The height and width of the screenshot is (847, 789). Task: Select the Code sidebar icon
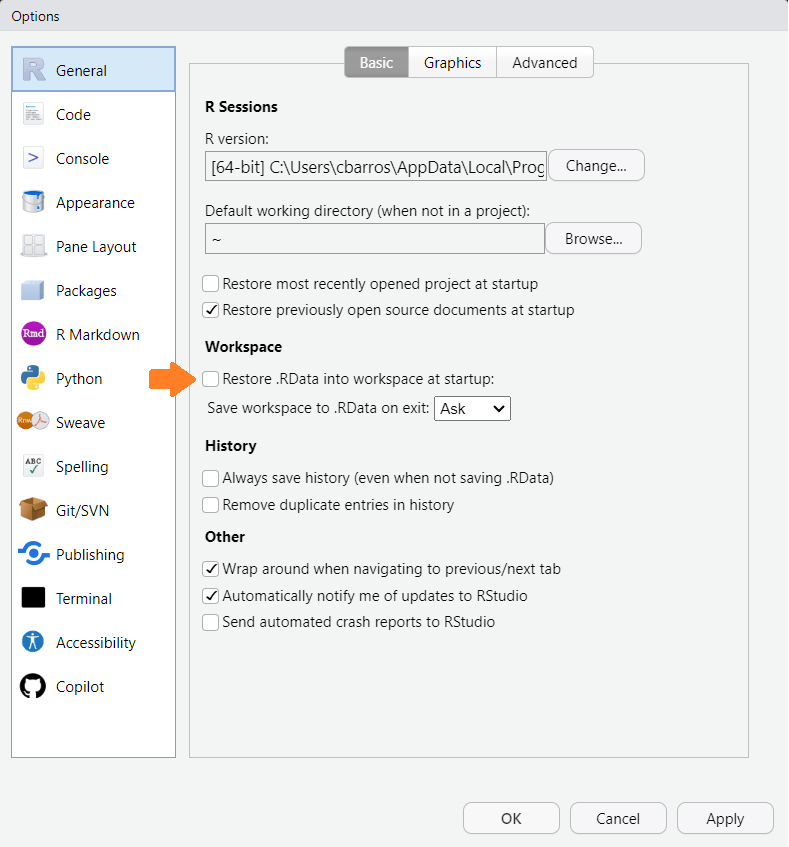(33, 114)
